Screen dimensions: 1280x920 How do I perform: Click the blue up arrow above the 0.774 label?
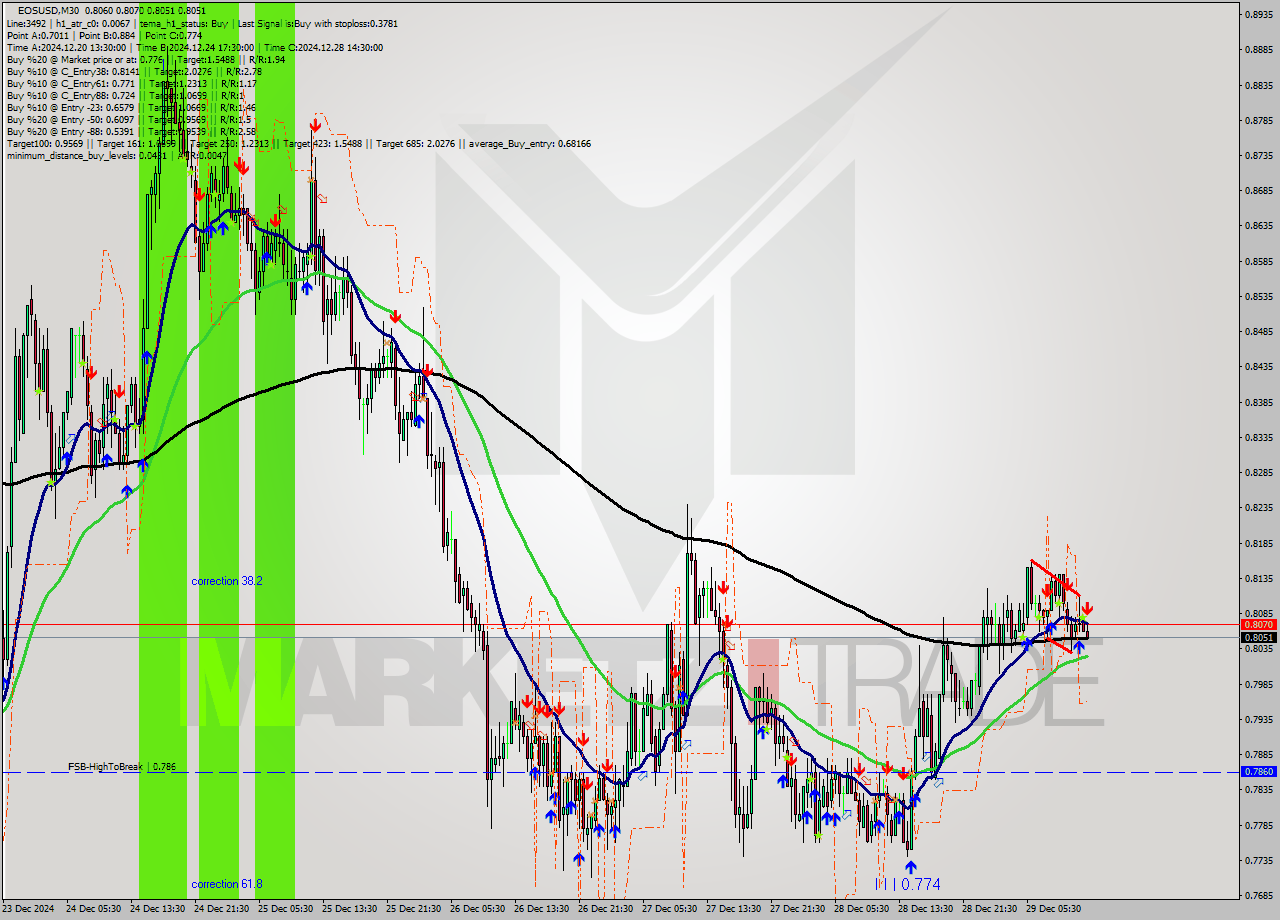click(910, 866)
